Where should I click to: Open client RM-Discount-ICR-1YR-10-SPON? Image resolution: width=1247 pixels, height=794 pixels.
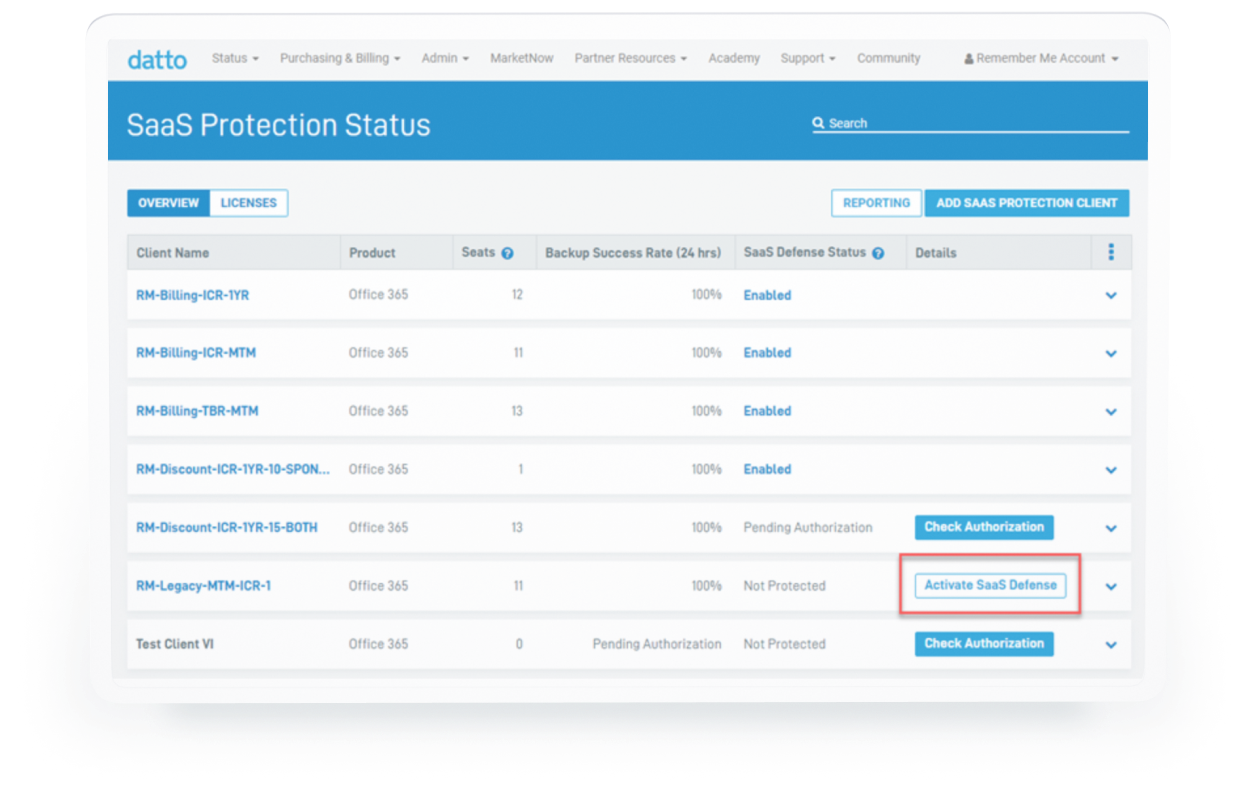(x=233, y=469)
